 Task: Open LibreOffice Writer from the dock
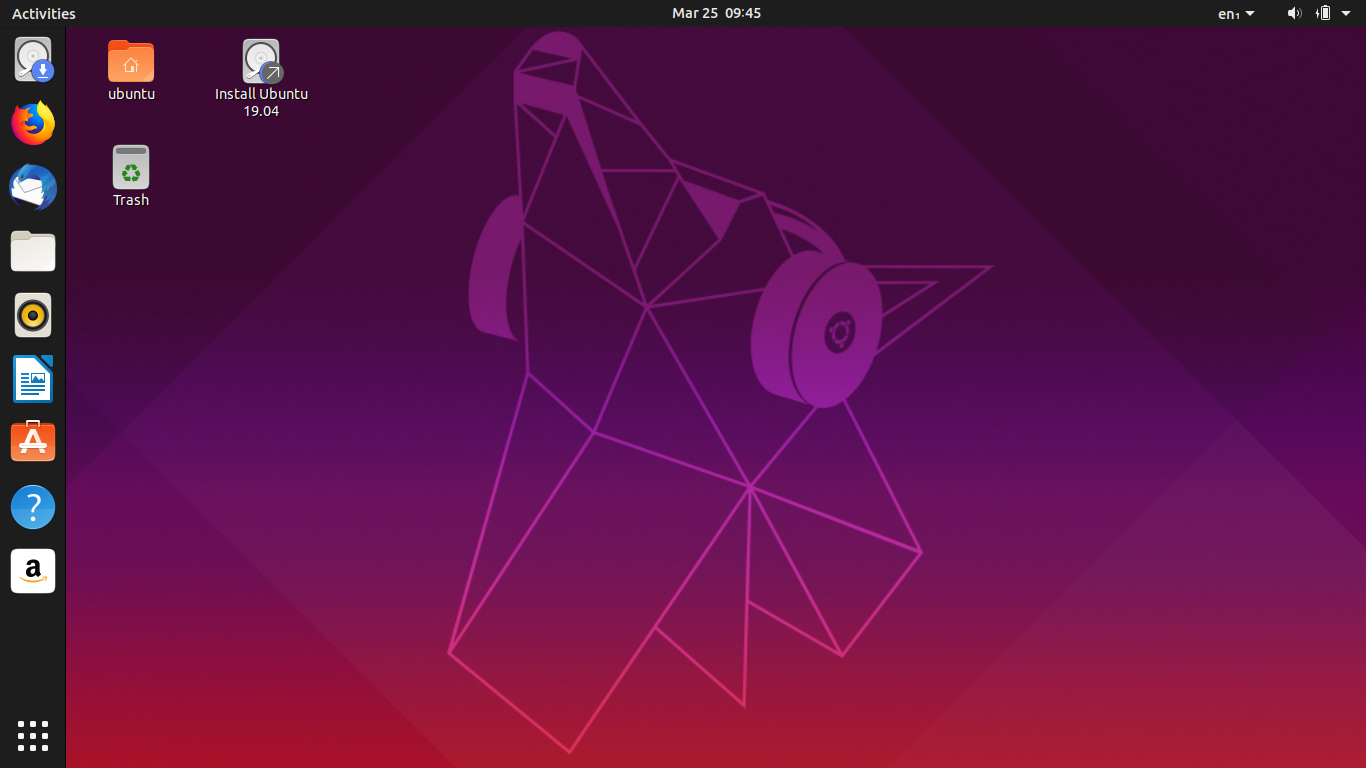tap(33, 379)
